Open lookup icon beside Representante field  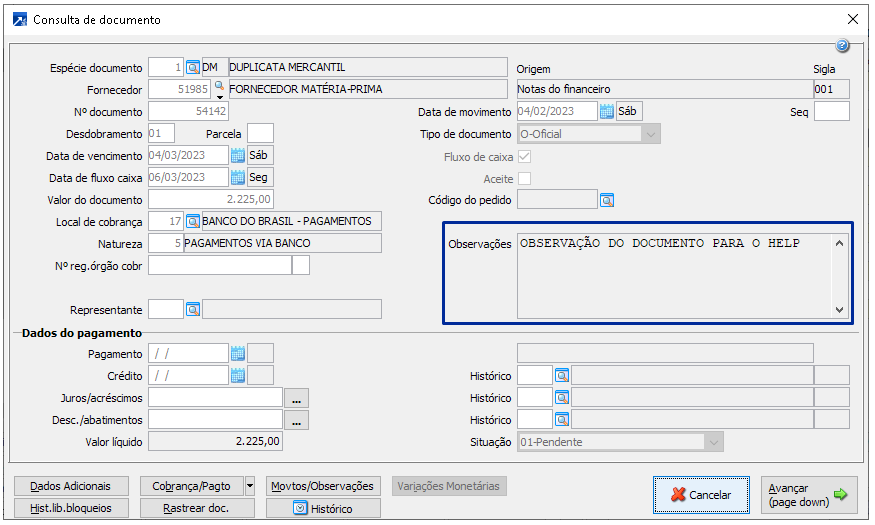coord(193,310)
